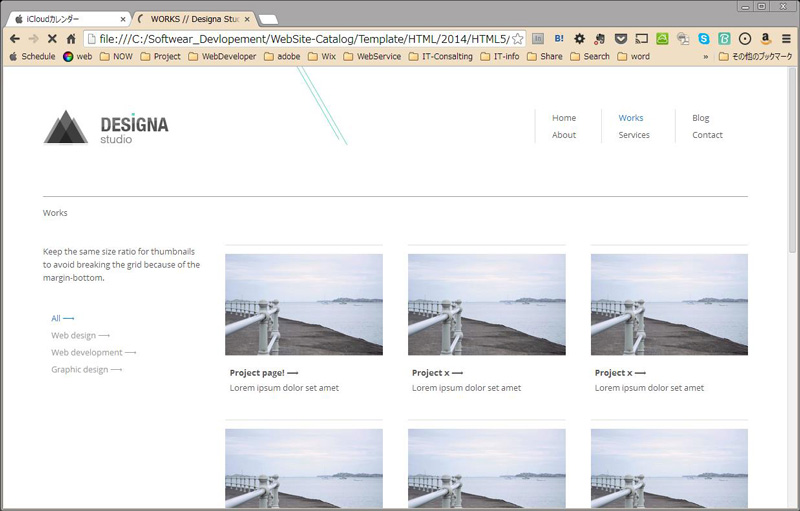Expand the Search bookmark folder

click(x=590, y=57)
